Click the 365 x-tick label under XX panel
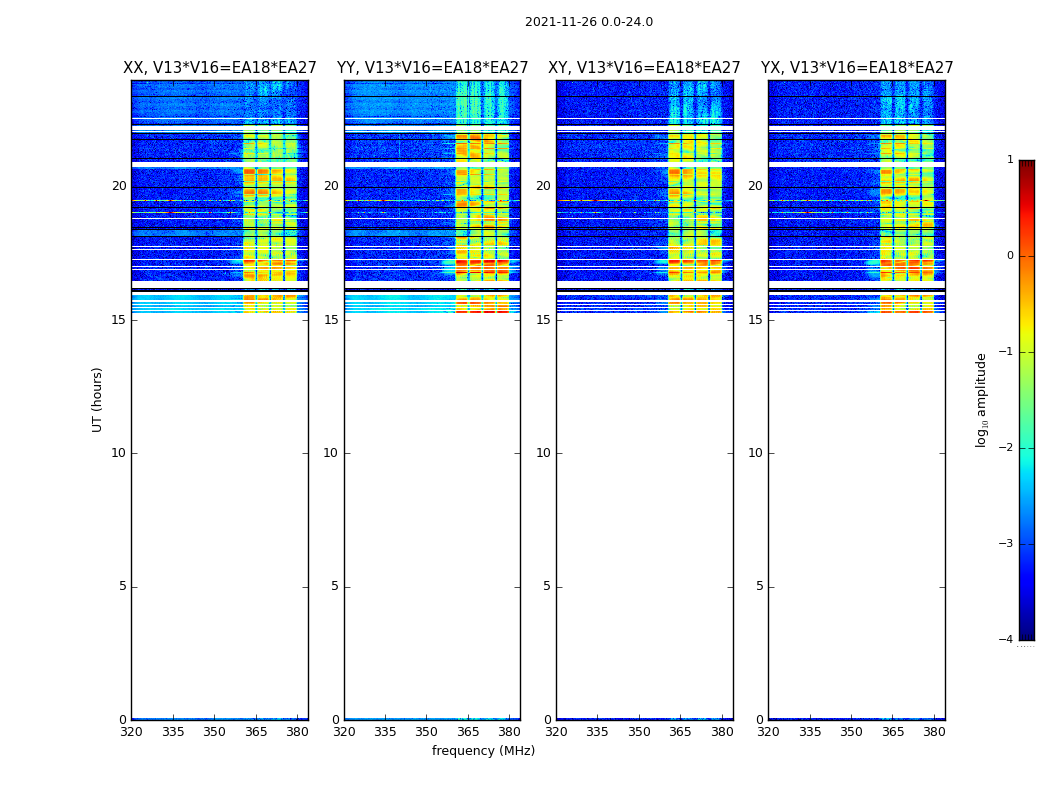This screenshot has height=800, width=1050. pos(256,732)
